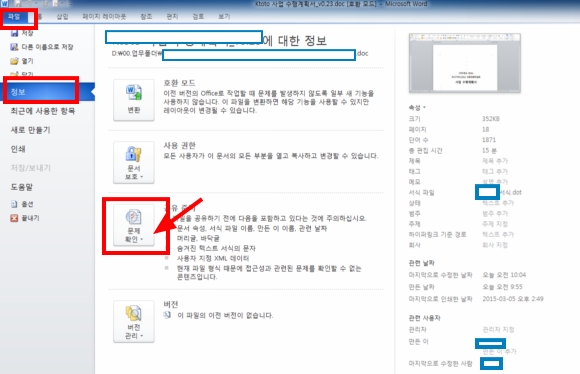Open the 버전 관리 (Manage Versions) dropdown
Viewport: 580px width, 374px height.
point(134,321)
